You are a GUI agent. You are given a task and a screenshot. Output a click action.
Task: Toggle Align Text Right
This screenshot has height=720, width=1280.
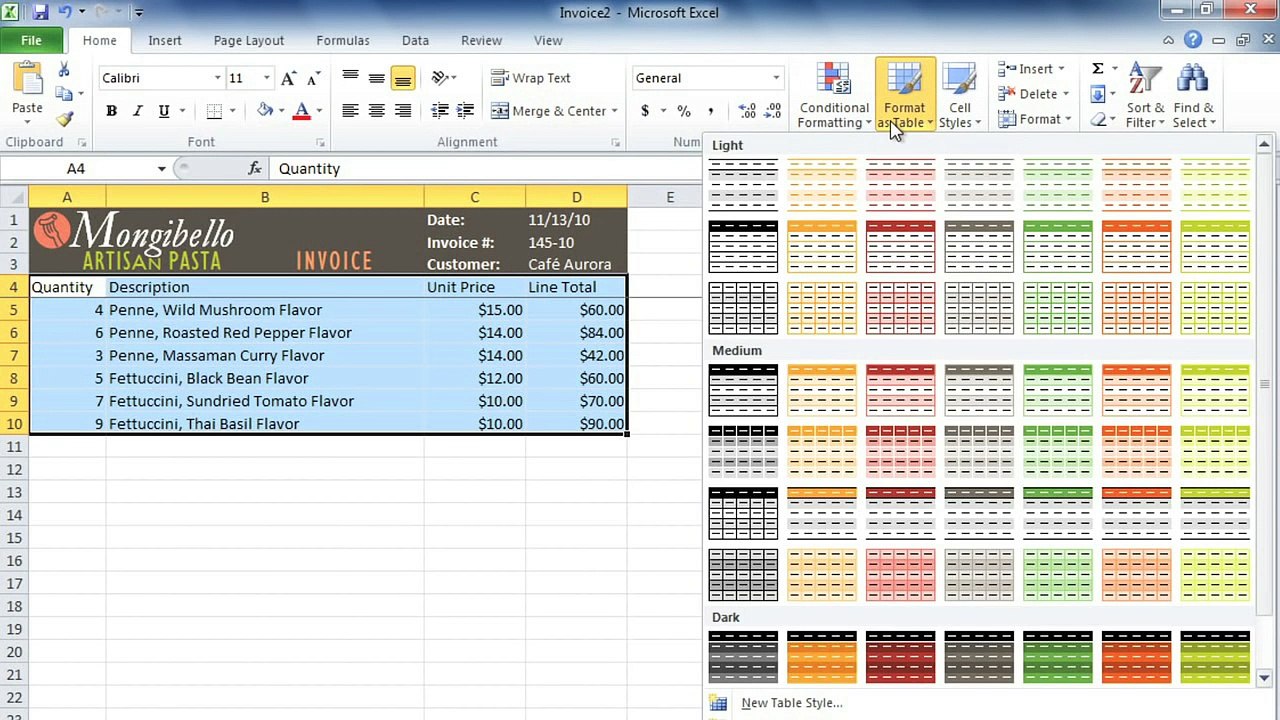pos(402,111)
